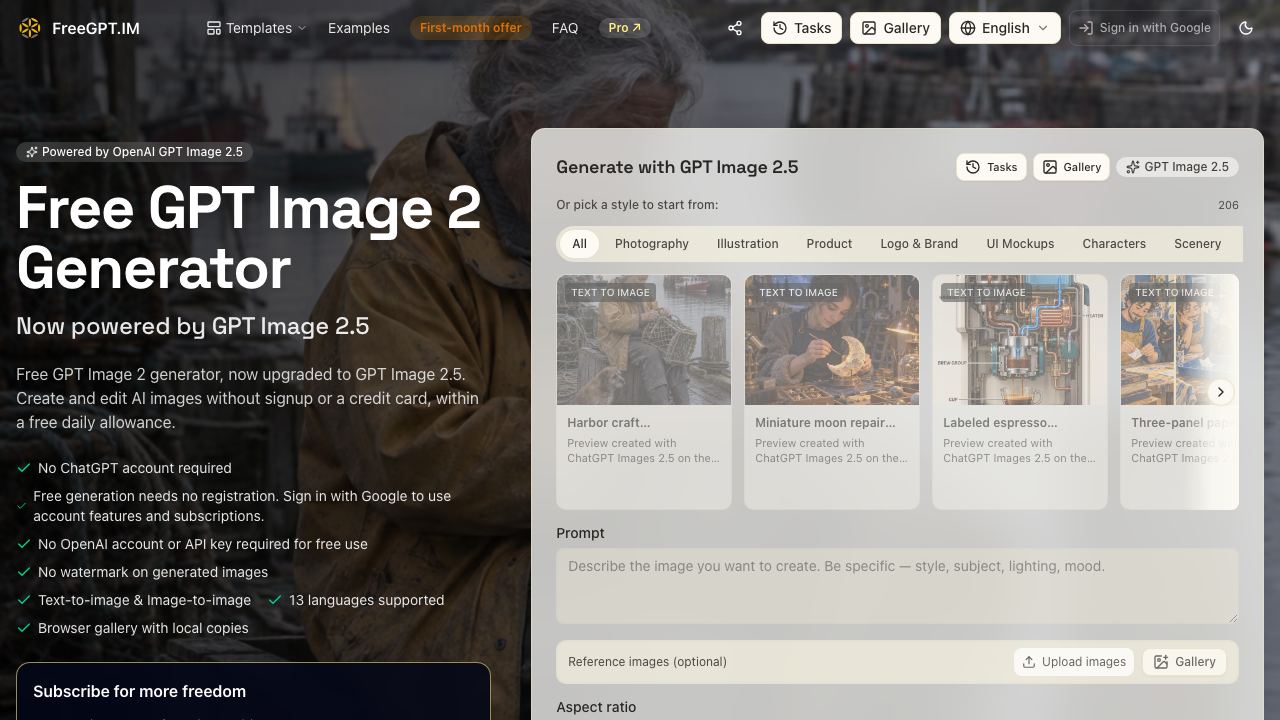Click the No OpenAI account or API key text

click(203, 544)
